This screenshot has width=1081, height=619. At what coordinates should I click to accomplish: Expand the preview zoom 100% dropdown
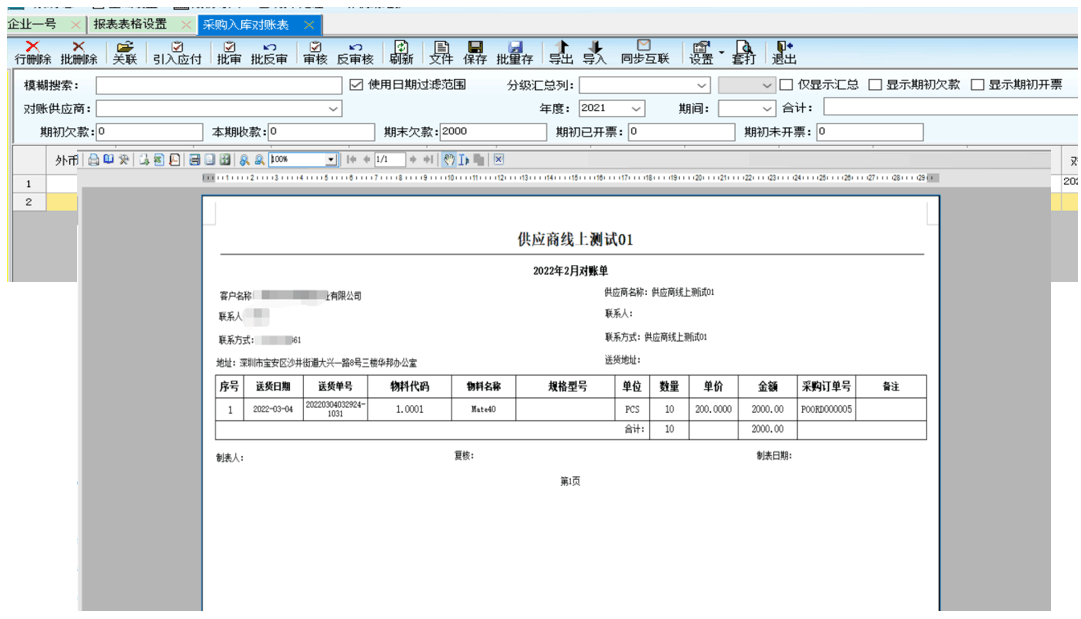pyautogui.click(x=331, y=160)
